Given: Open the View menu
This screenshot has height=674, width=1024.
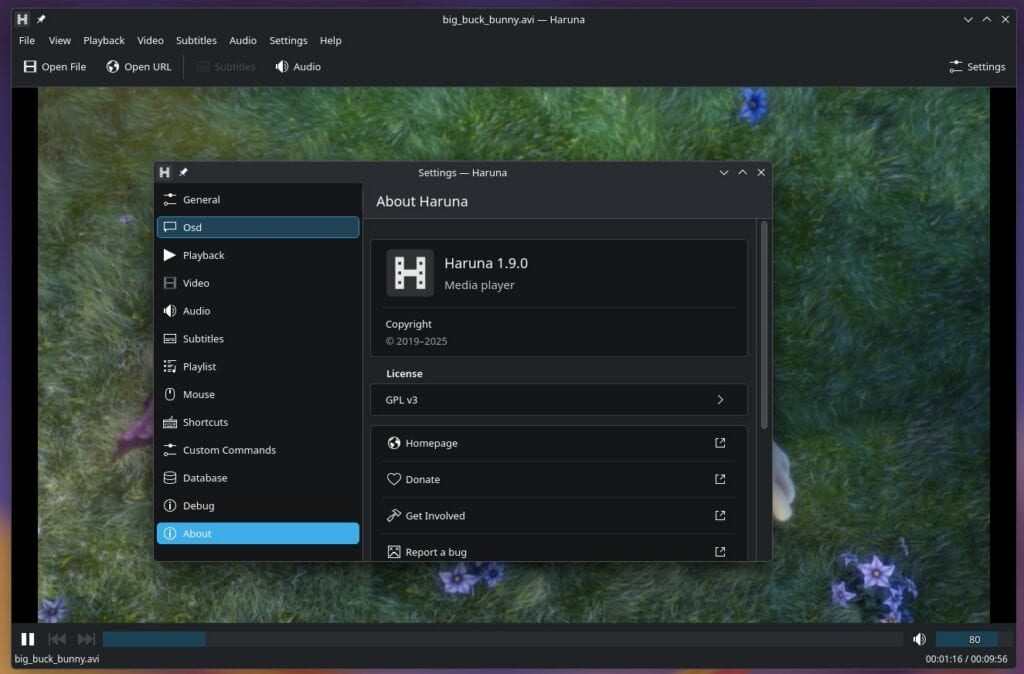Looking at the screenshot, I should tap(59, 40).
